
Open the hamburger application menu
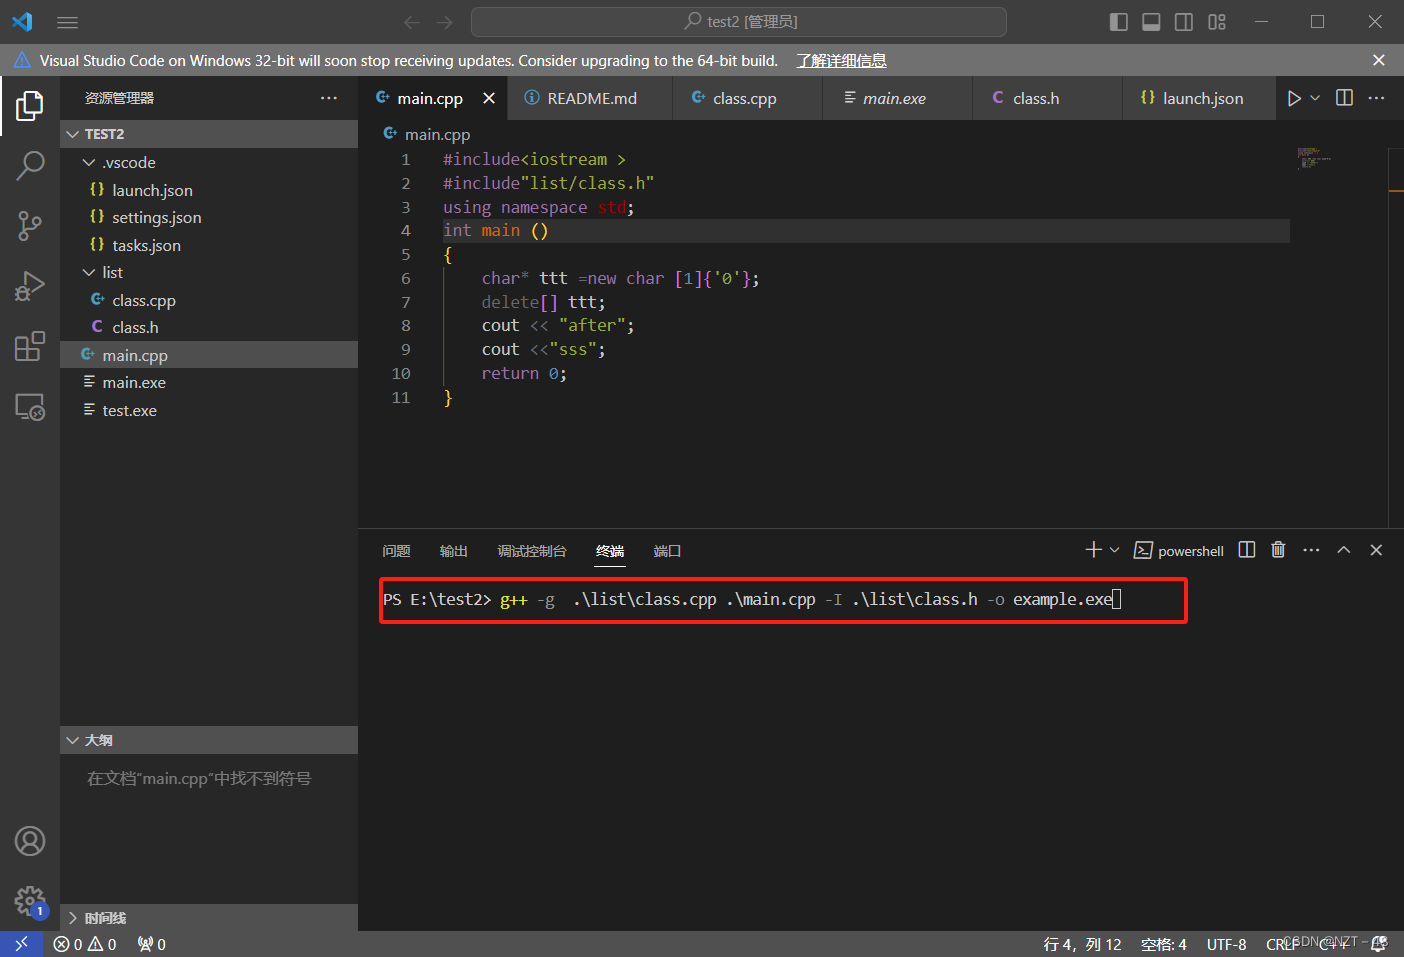67,22
